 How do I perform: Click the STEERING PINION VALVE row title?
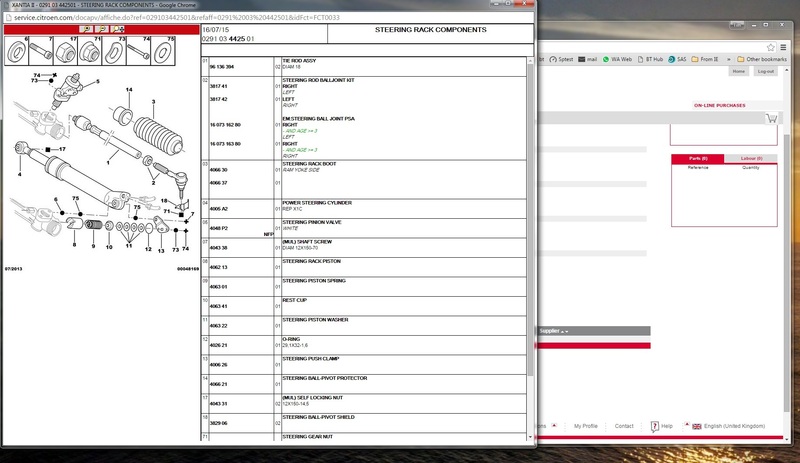pos(313,223)
